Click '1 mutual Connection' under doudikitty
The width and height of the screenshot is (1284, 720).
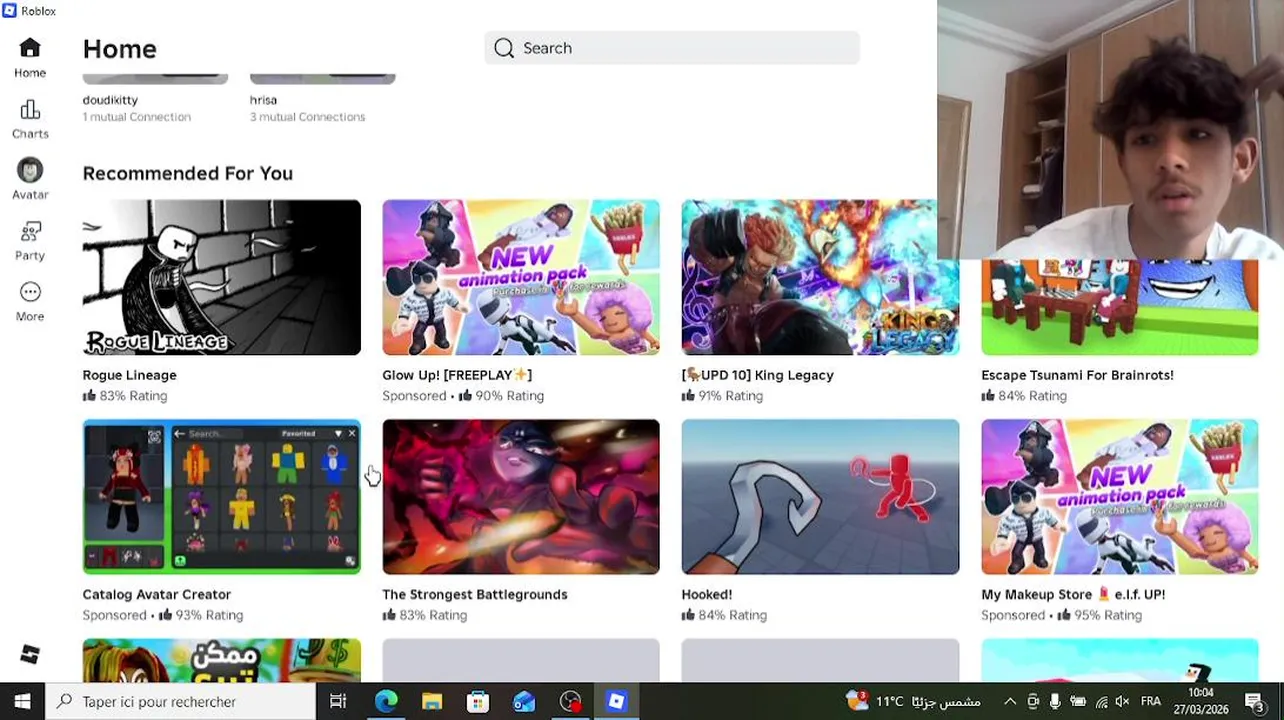point(137,117)
